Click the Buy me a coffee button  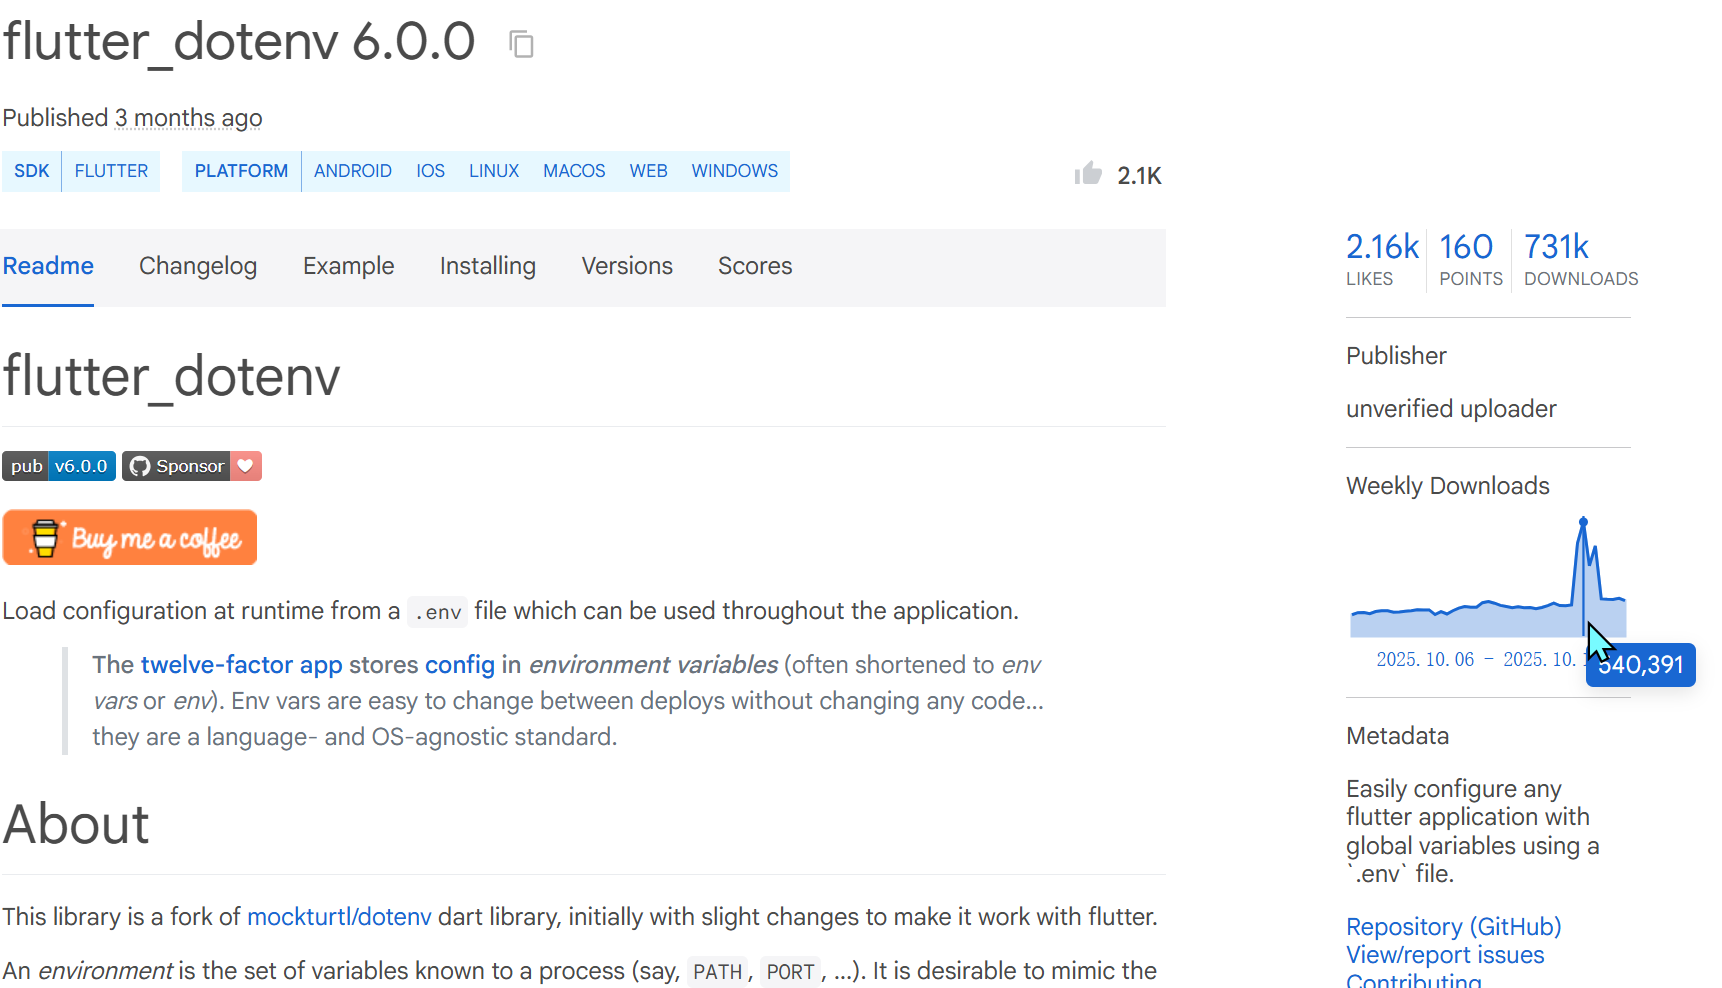tap(130, 538)
